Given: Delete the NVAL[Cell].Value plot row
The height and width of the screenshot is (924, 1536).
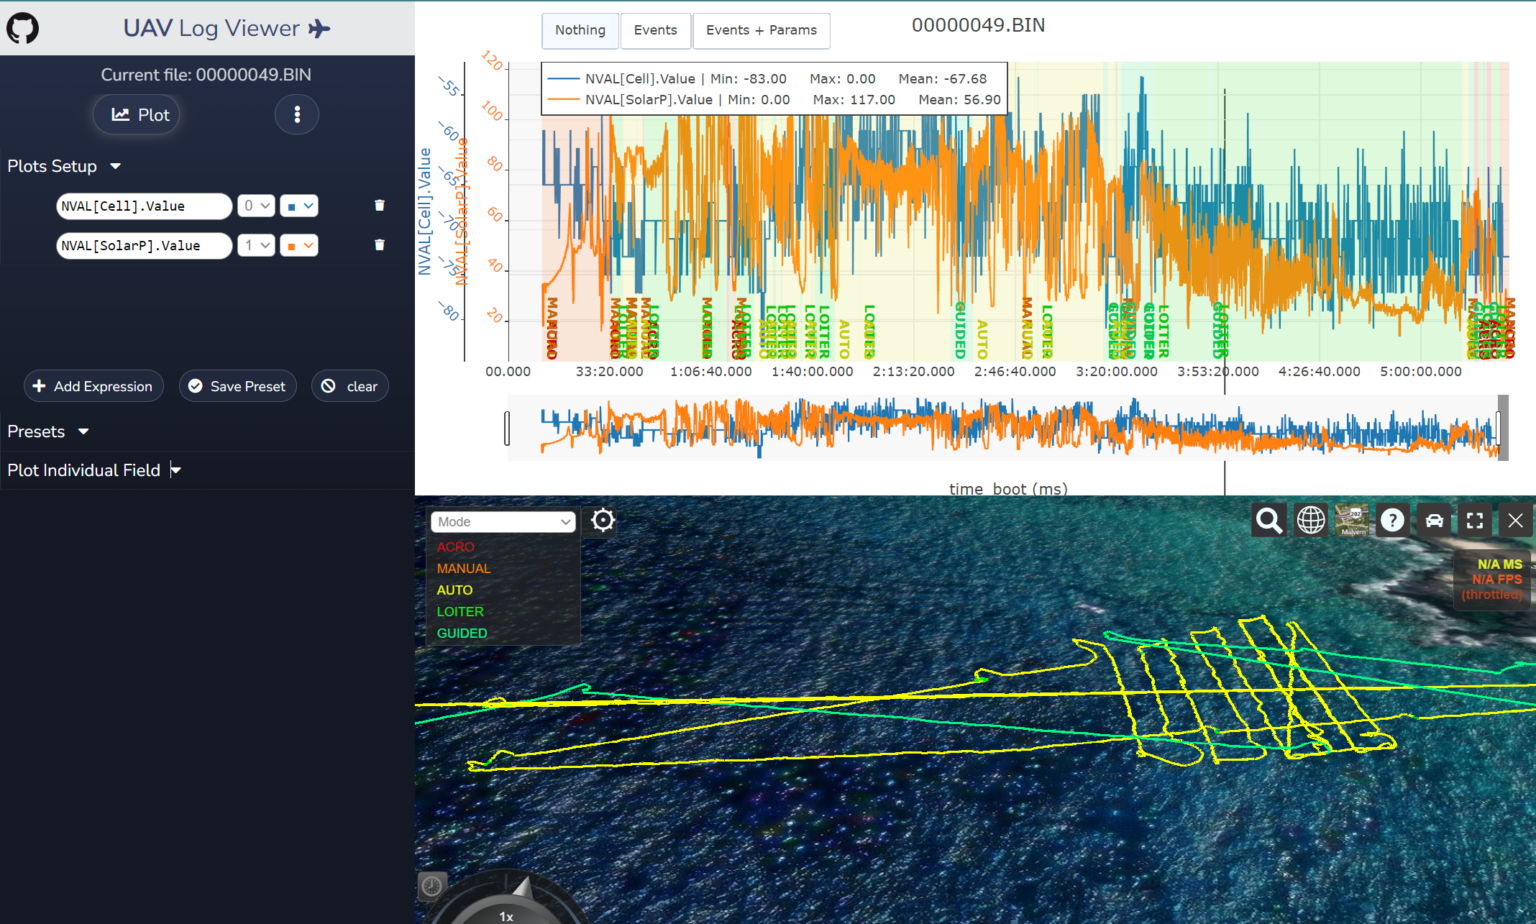Looking at the screenshot, I should point(379,205).
